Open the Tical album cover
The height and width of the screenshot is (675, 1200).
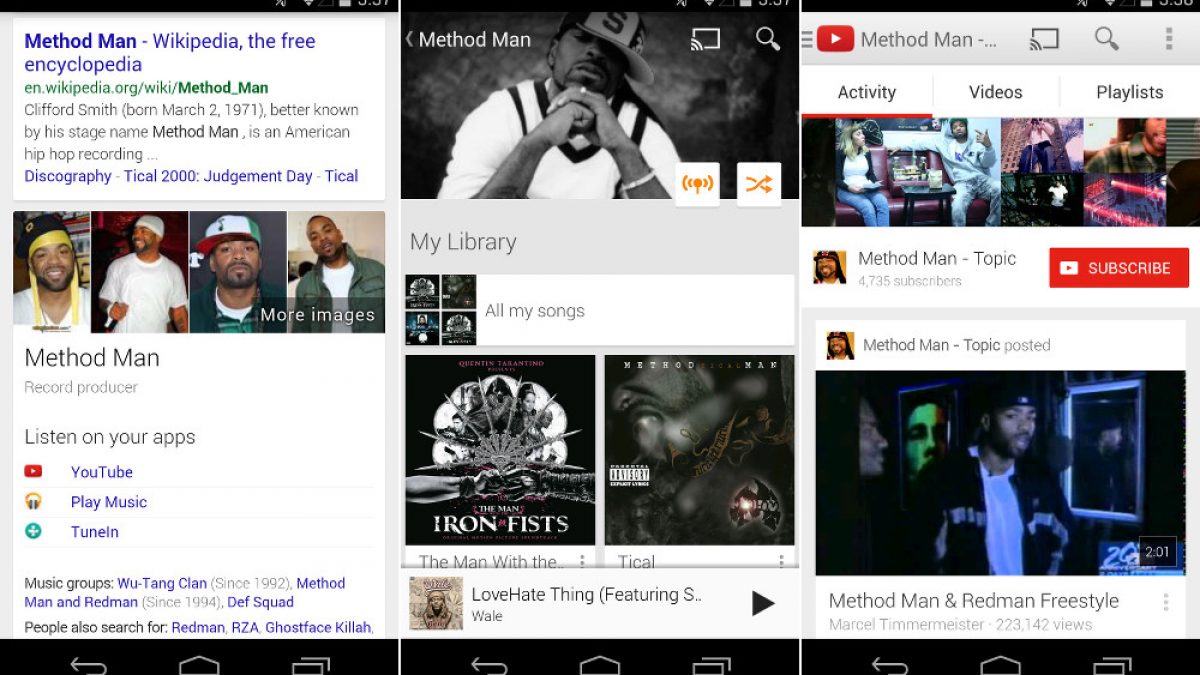699,450
